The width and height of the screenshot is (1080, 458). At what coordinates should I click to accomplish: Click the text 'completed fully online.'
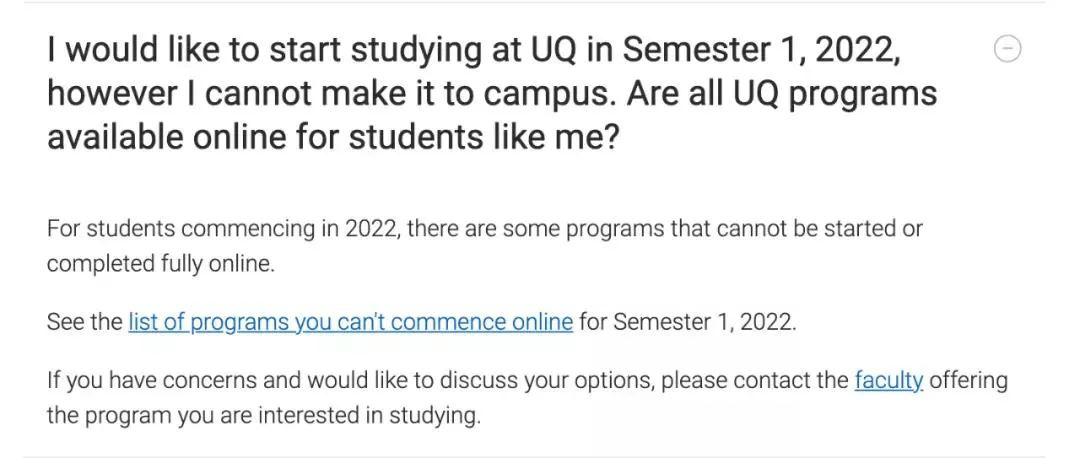160,264
